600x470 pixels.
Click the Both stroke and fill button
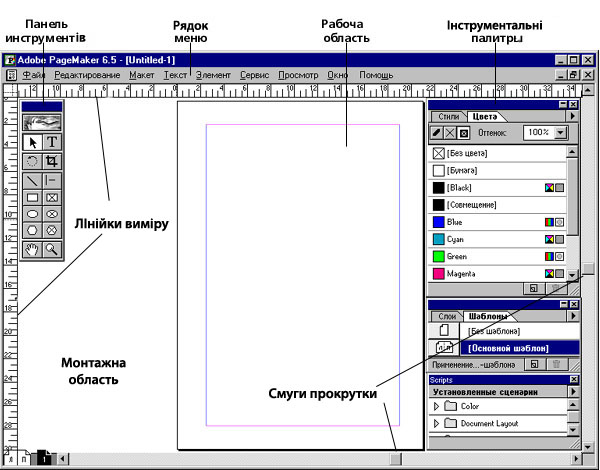point(464,133)
